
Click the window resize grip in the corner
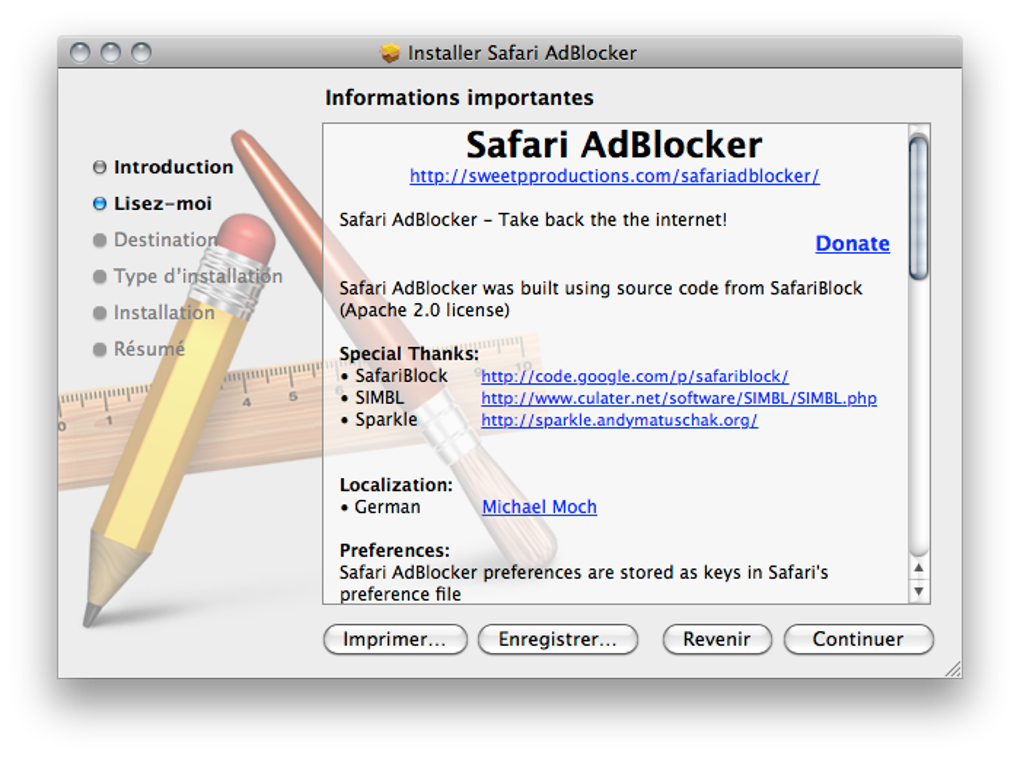(953, 669)
